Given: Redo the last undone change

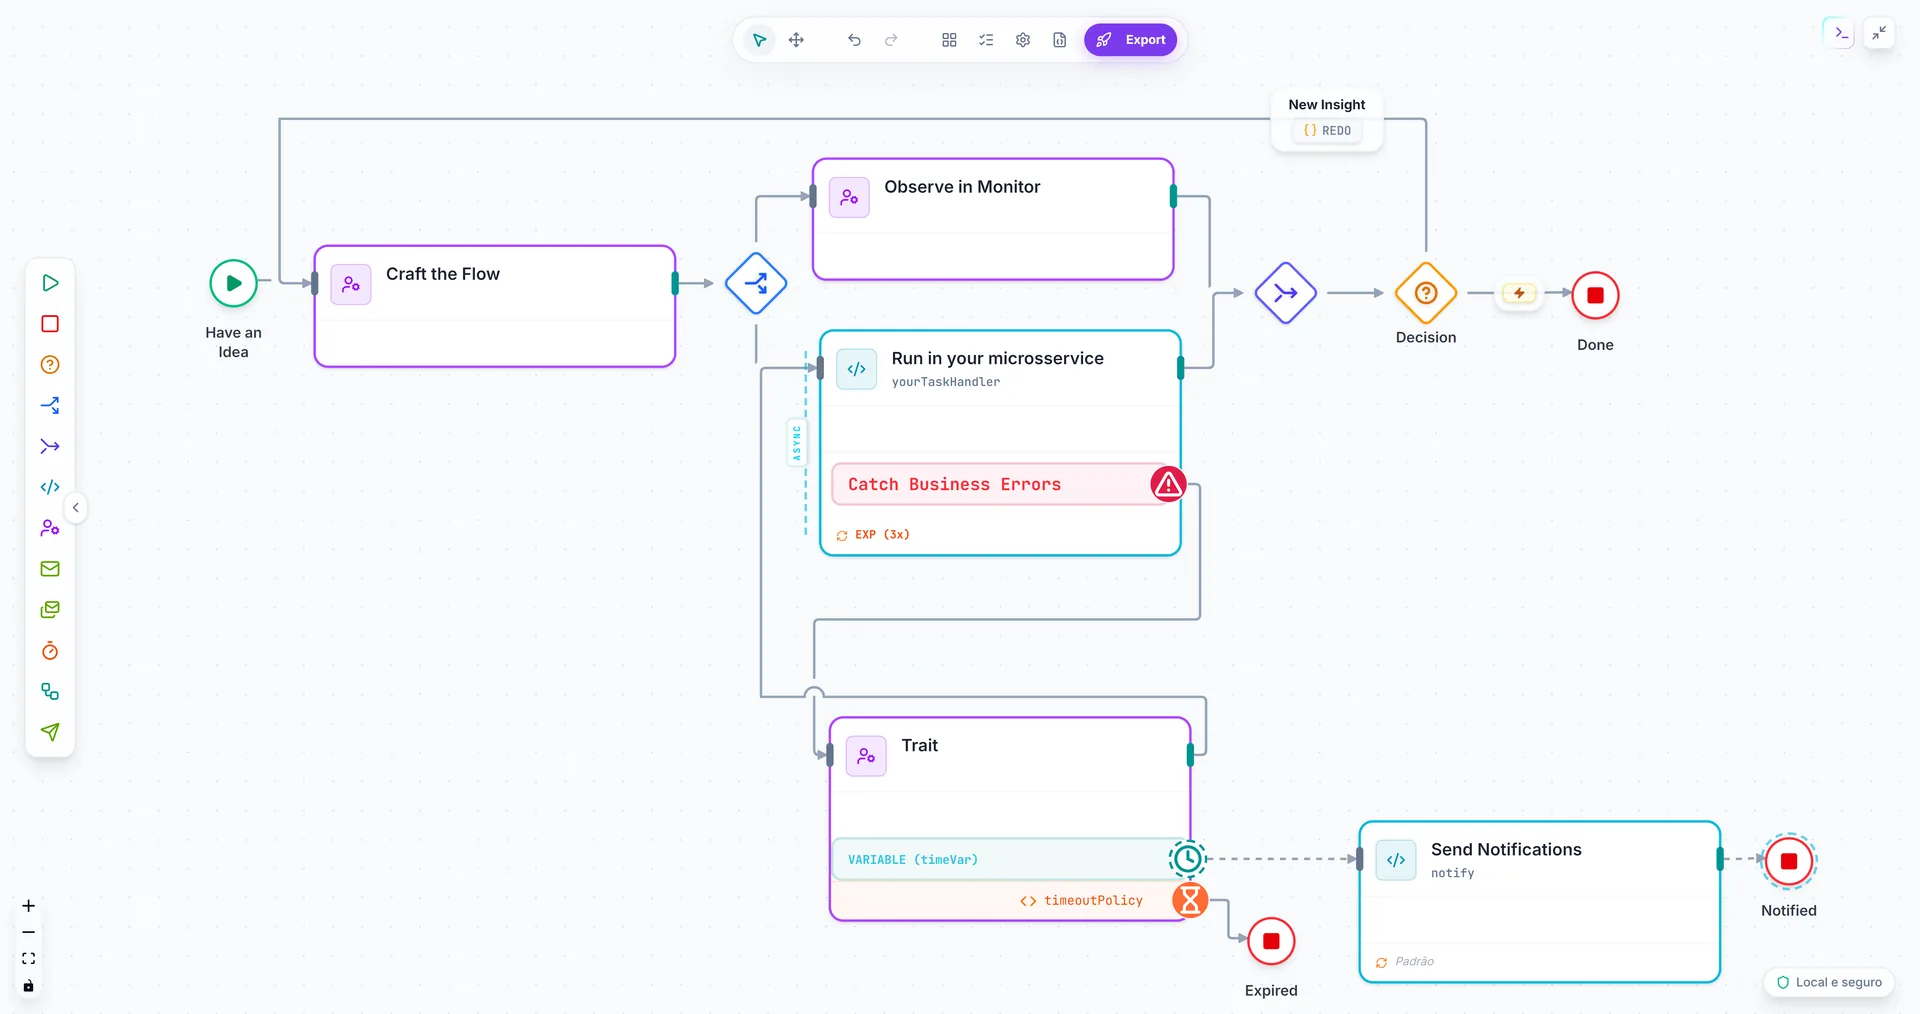Looking at the screenshot, I should tap(891, 40).
